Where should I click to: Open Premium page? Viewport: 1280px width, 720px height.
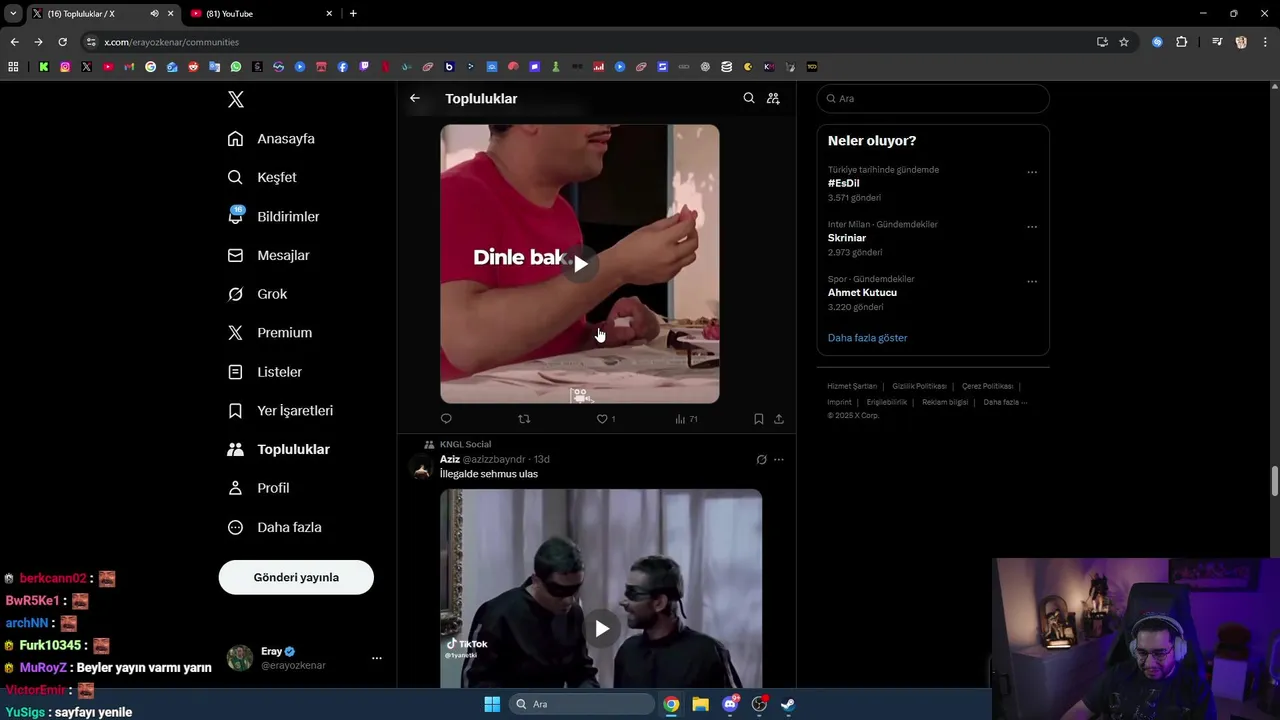click(270, 332)
